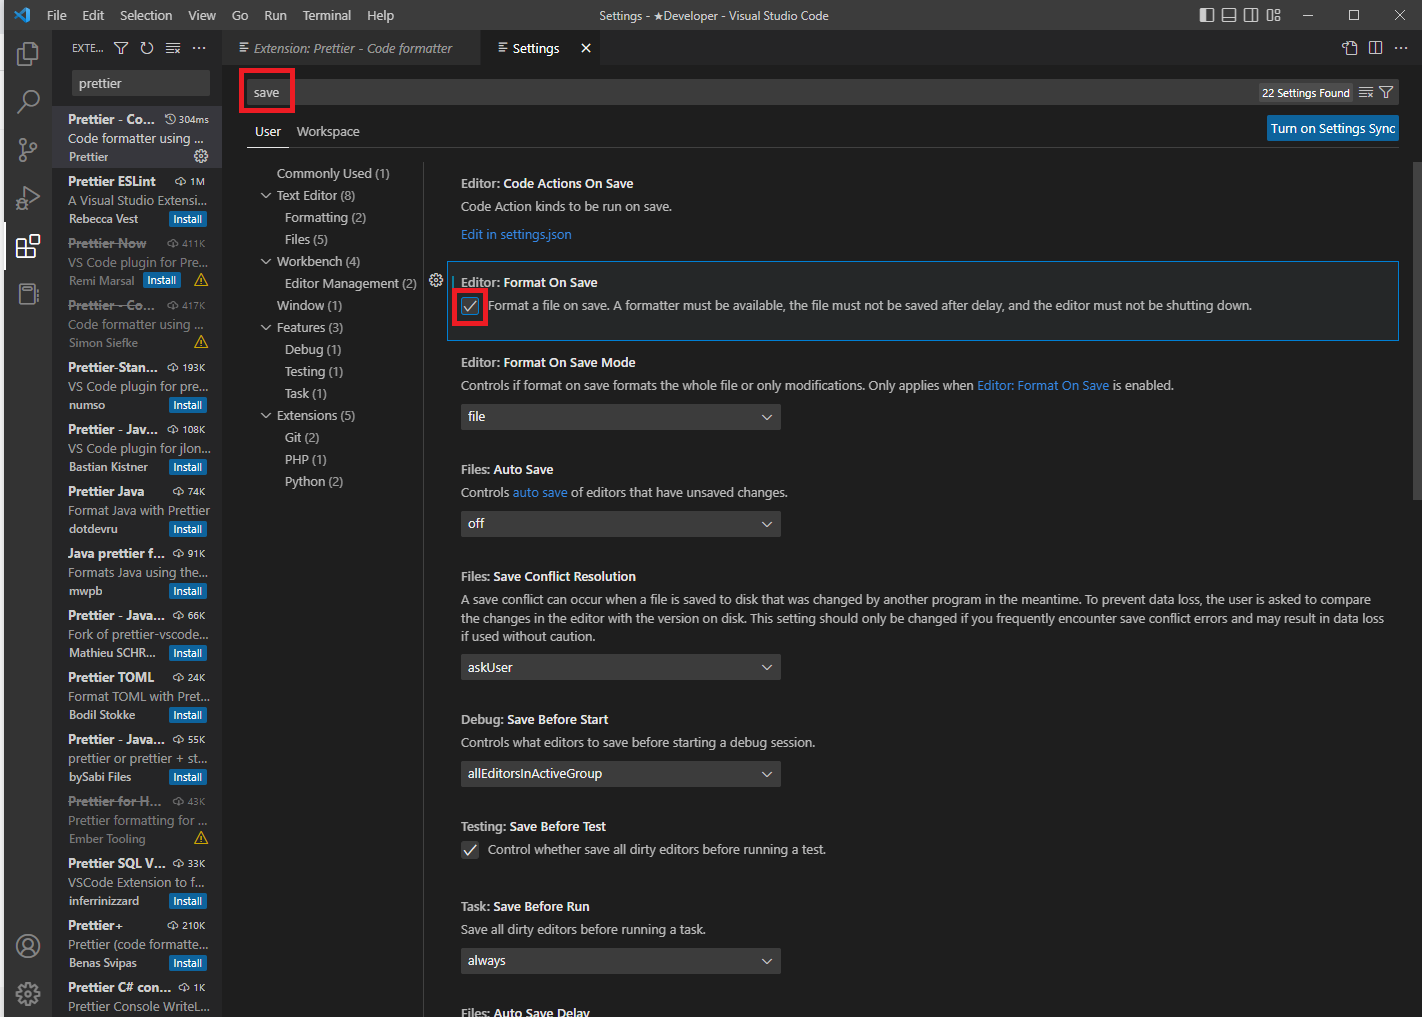1422x1017 pixels.
Task: Click the auto save link
Action: pos(540,493)
